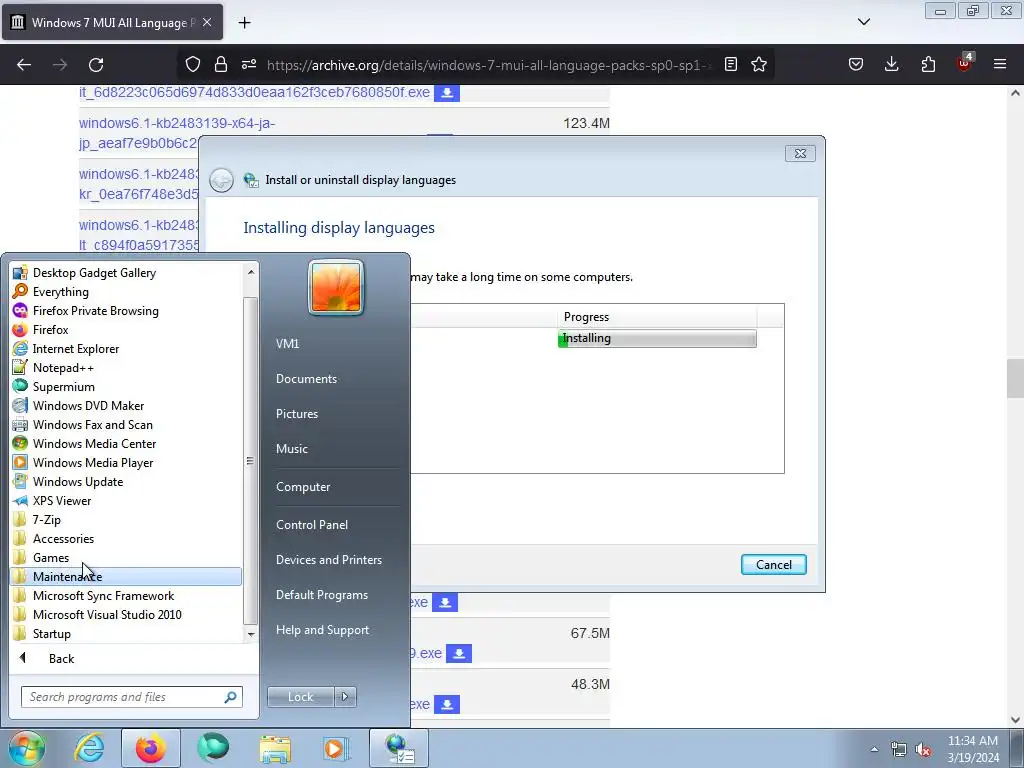
Task: Go back one page in Firefox
Action: 24,65
